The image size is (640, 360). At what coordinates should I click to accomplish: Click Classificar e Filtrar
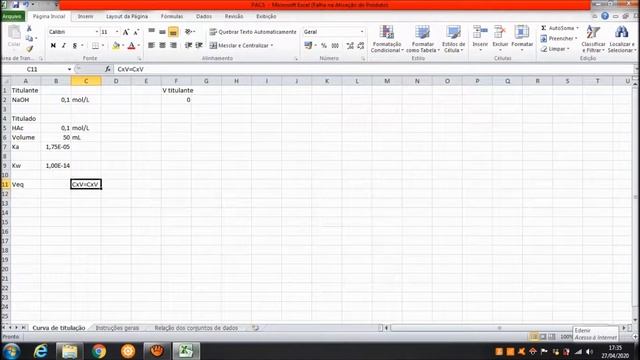click(x=593, y=39)
